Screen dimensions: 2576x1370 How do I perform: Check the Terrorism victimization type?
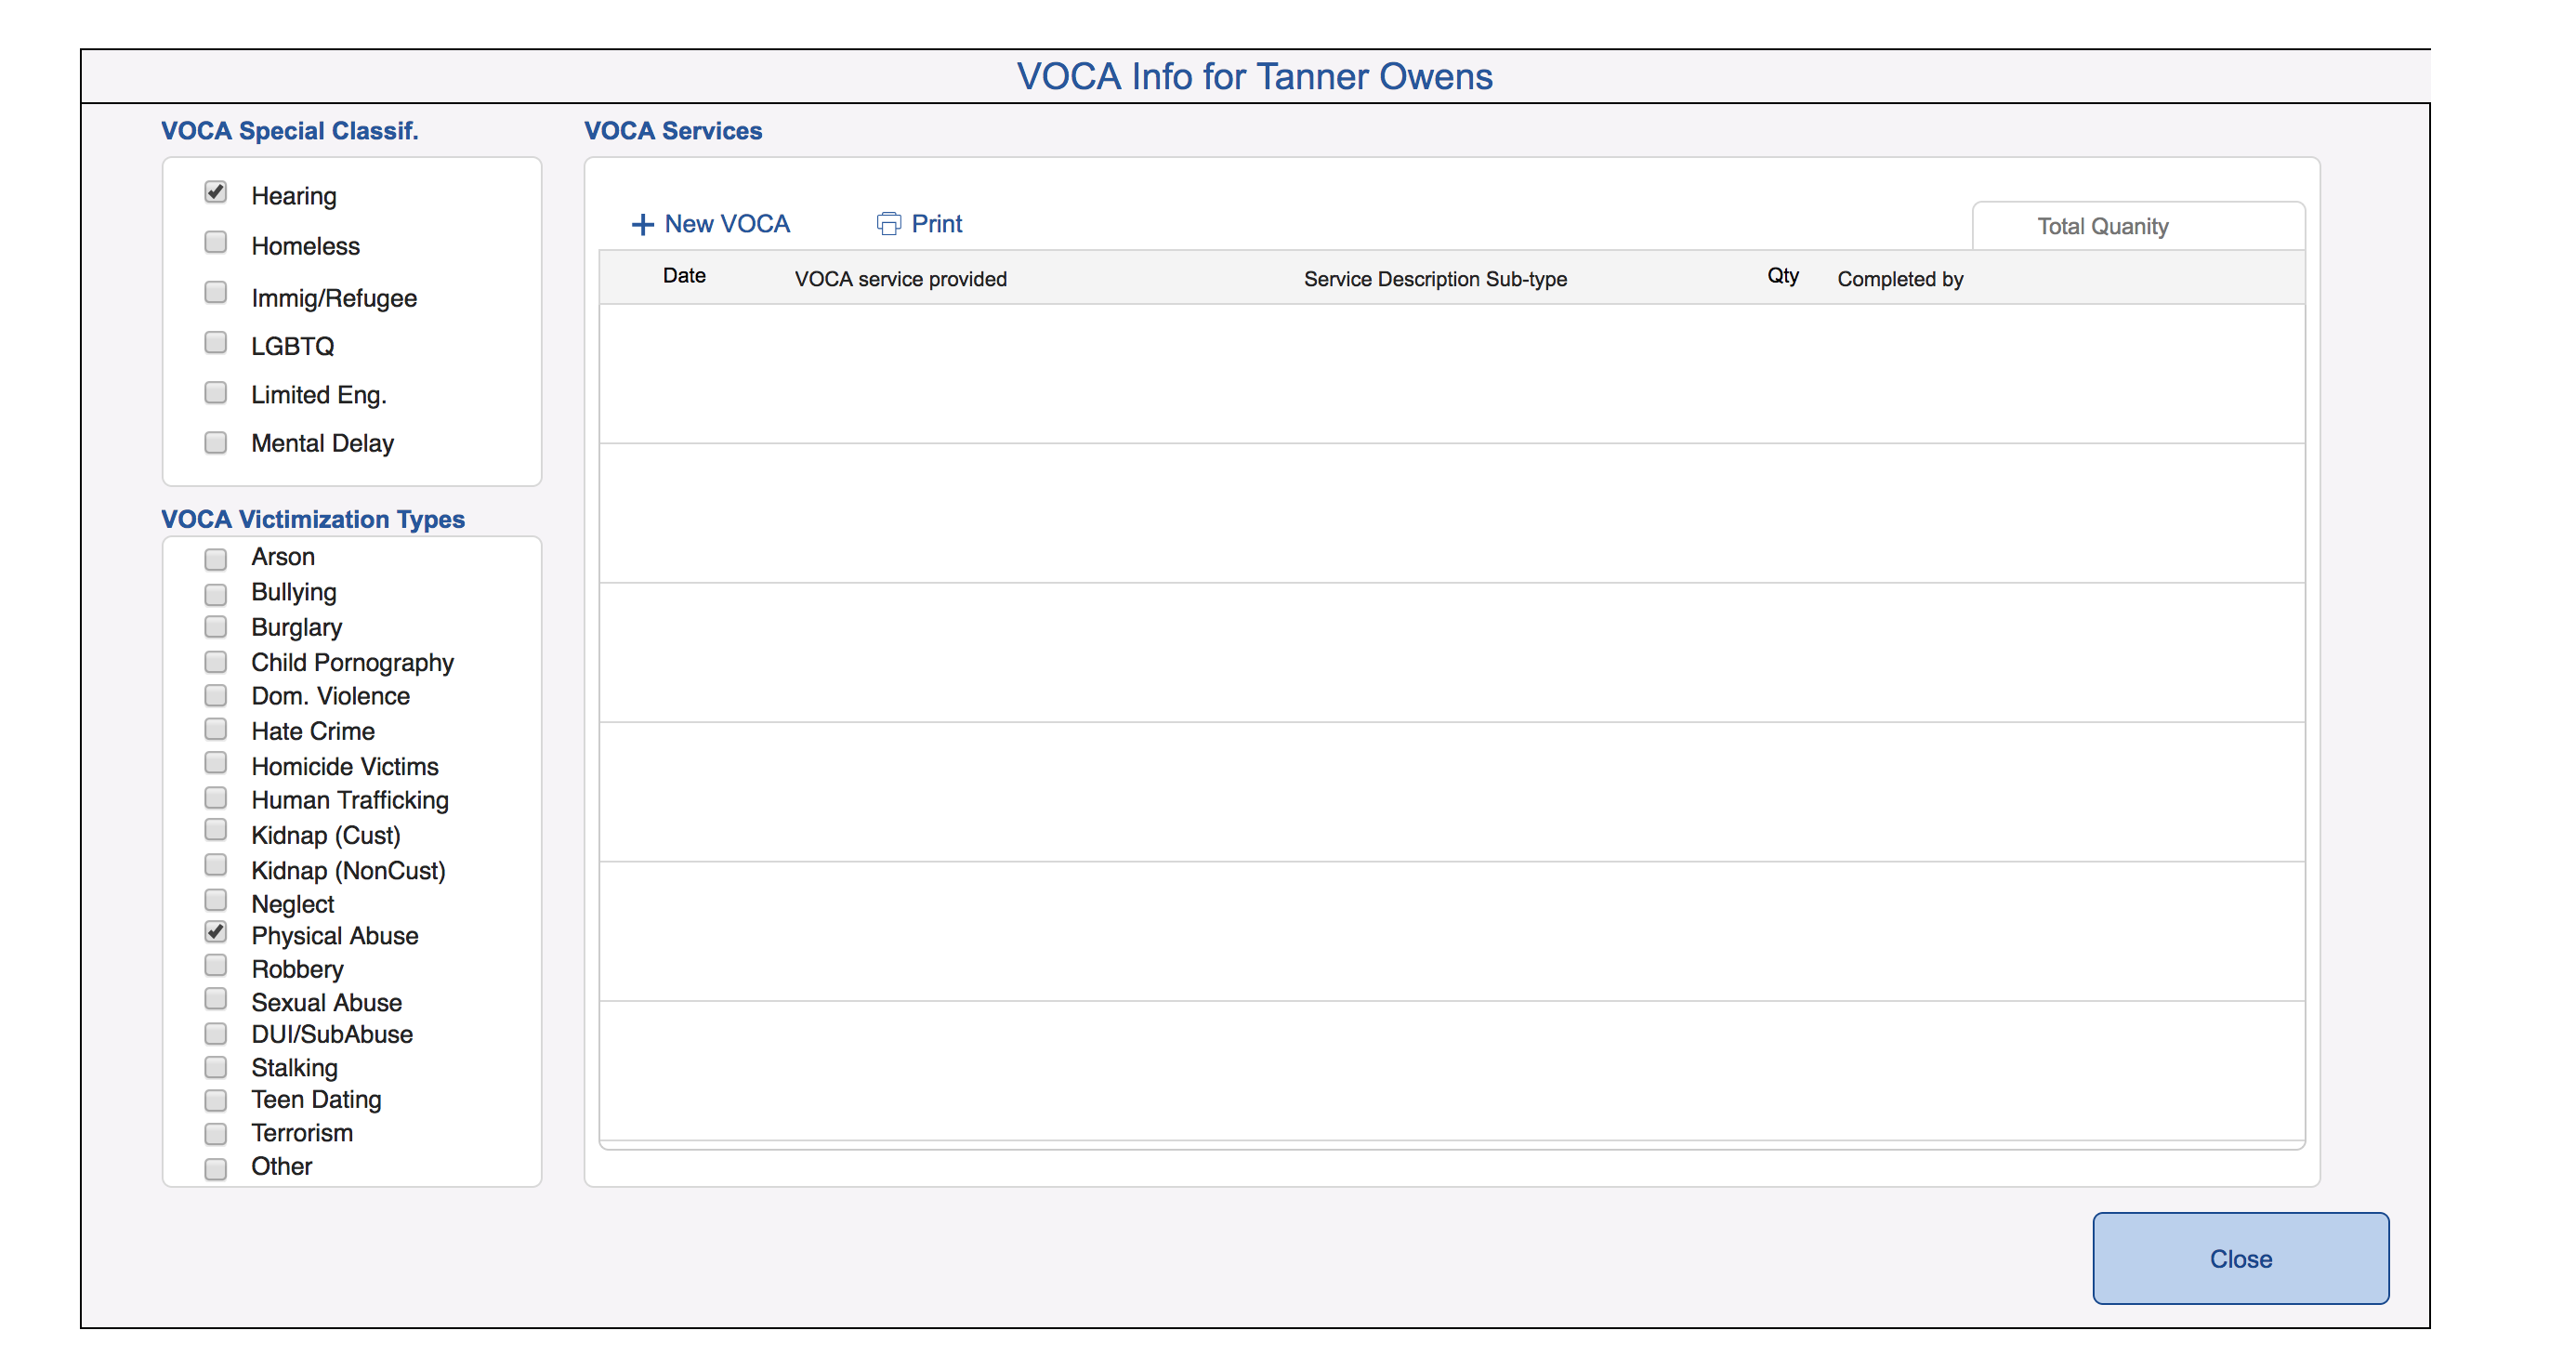pos(215,1132)
